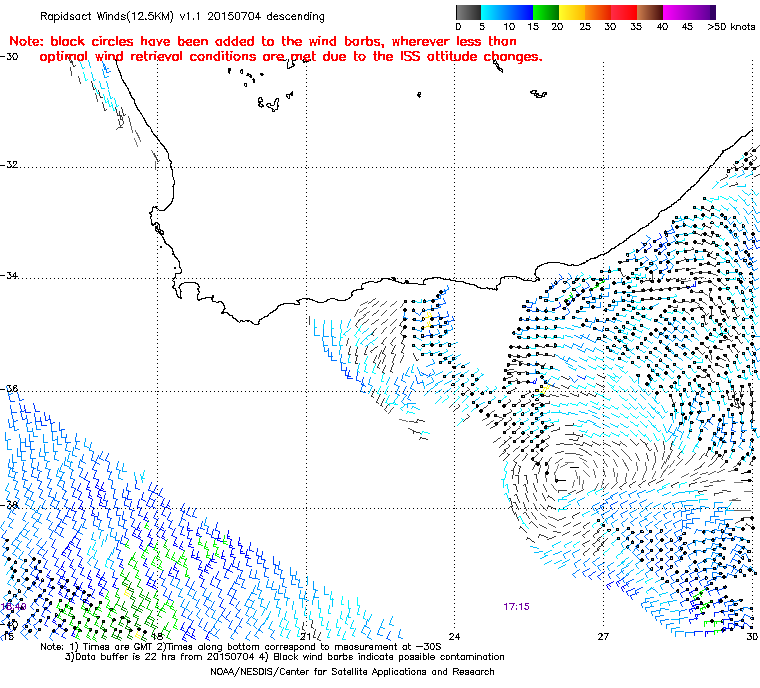Click the '15' label under the color bar
760x688 pixels.
[533, 27]
